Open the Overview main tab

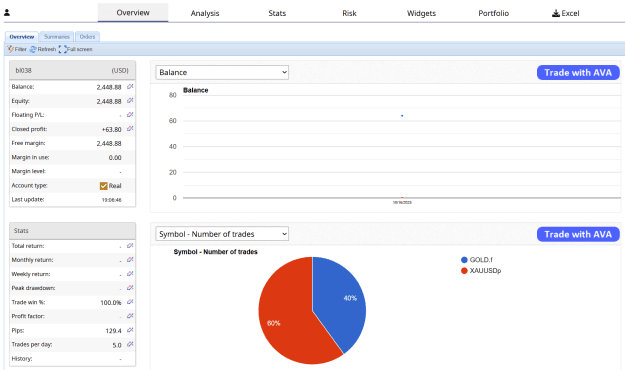pos(133,12)
